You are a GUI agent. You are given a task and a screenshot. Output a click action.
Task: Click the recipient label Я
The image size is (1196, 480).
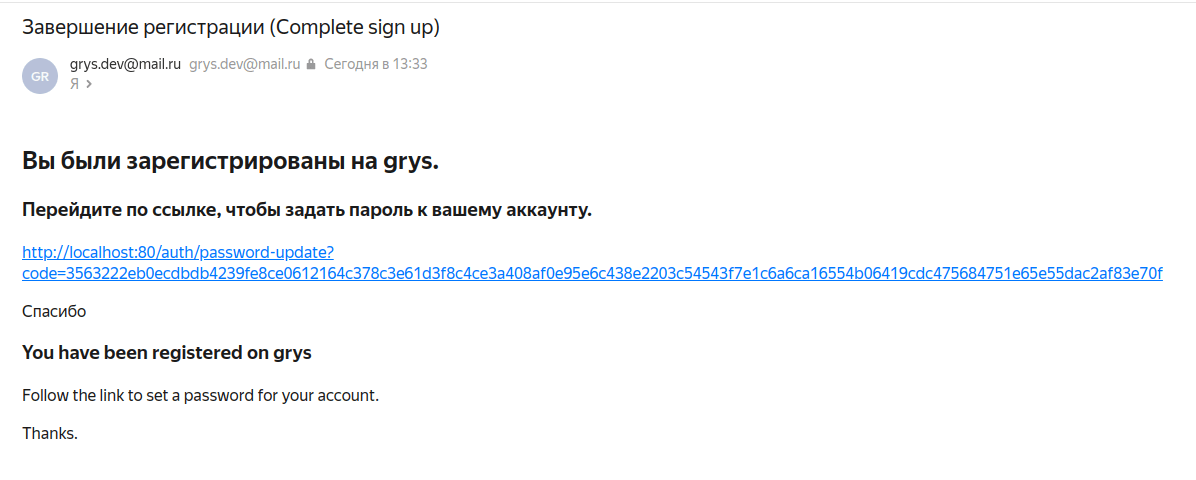pyautogui.click(x=74, y=84)
